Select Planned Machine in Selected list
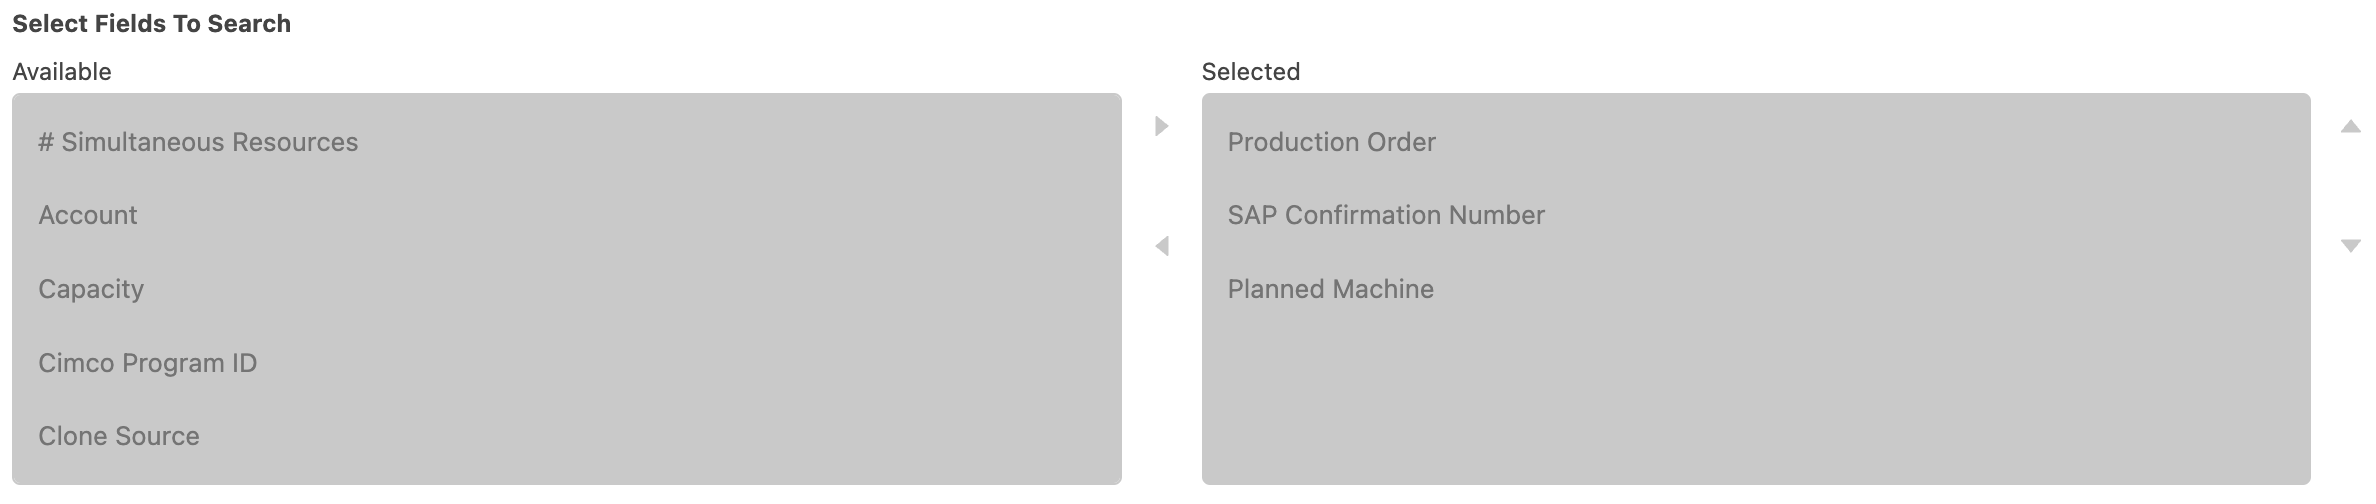2376x504 pixels. [x=1330, y=289]
